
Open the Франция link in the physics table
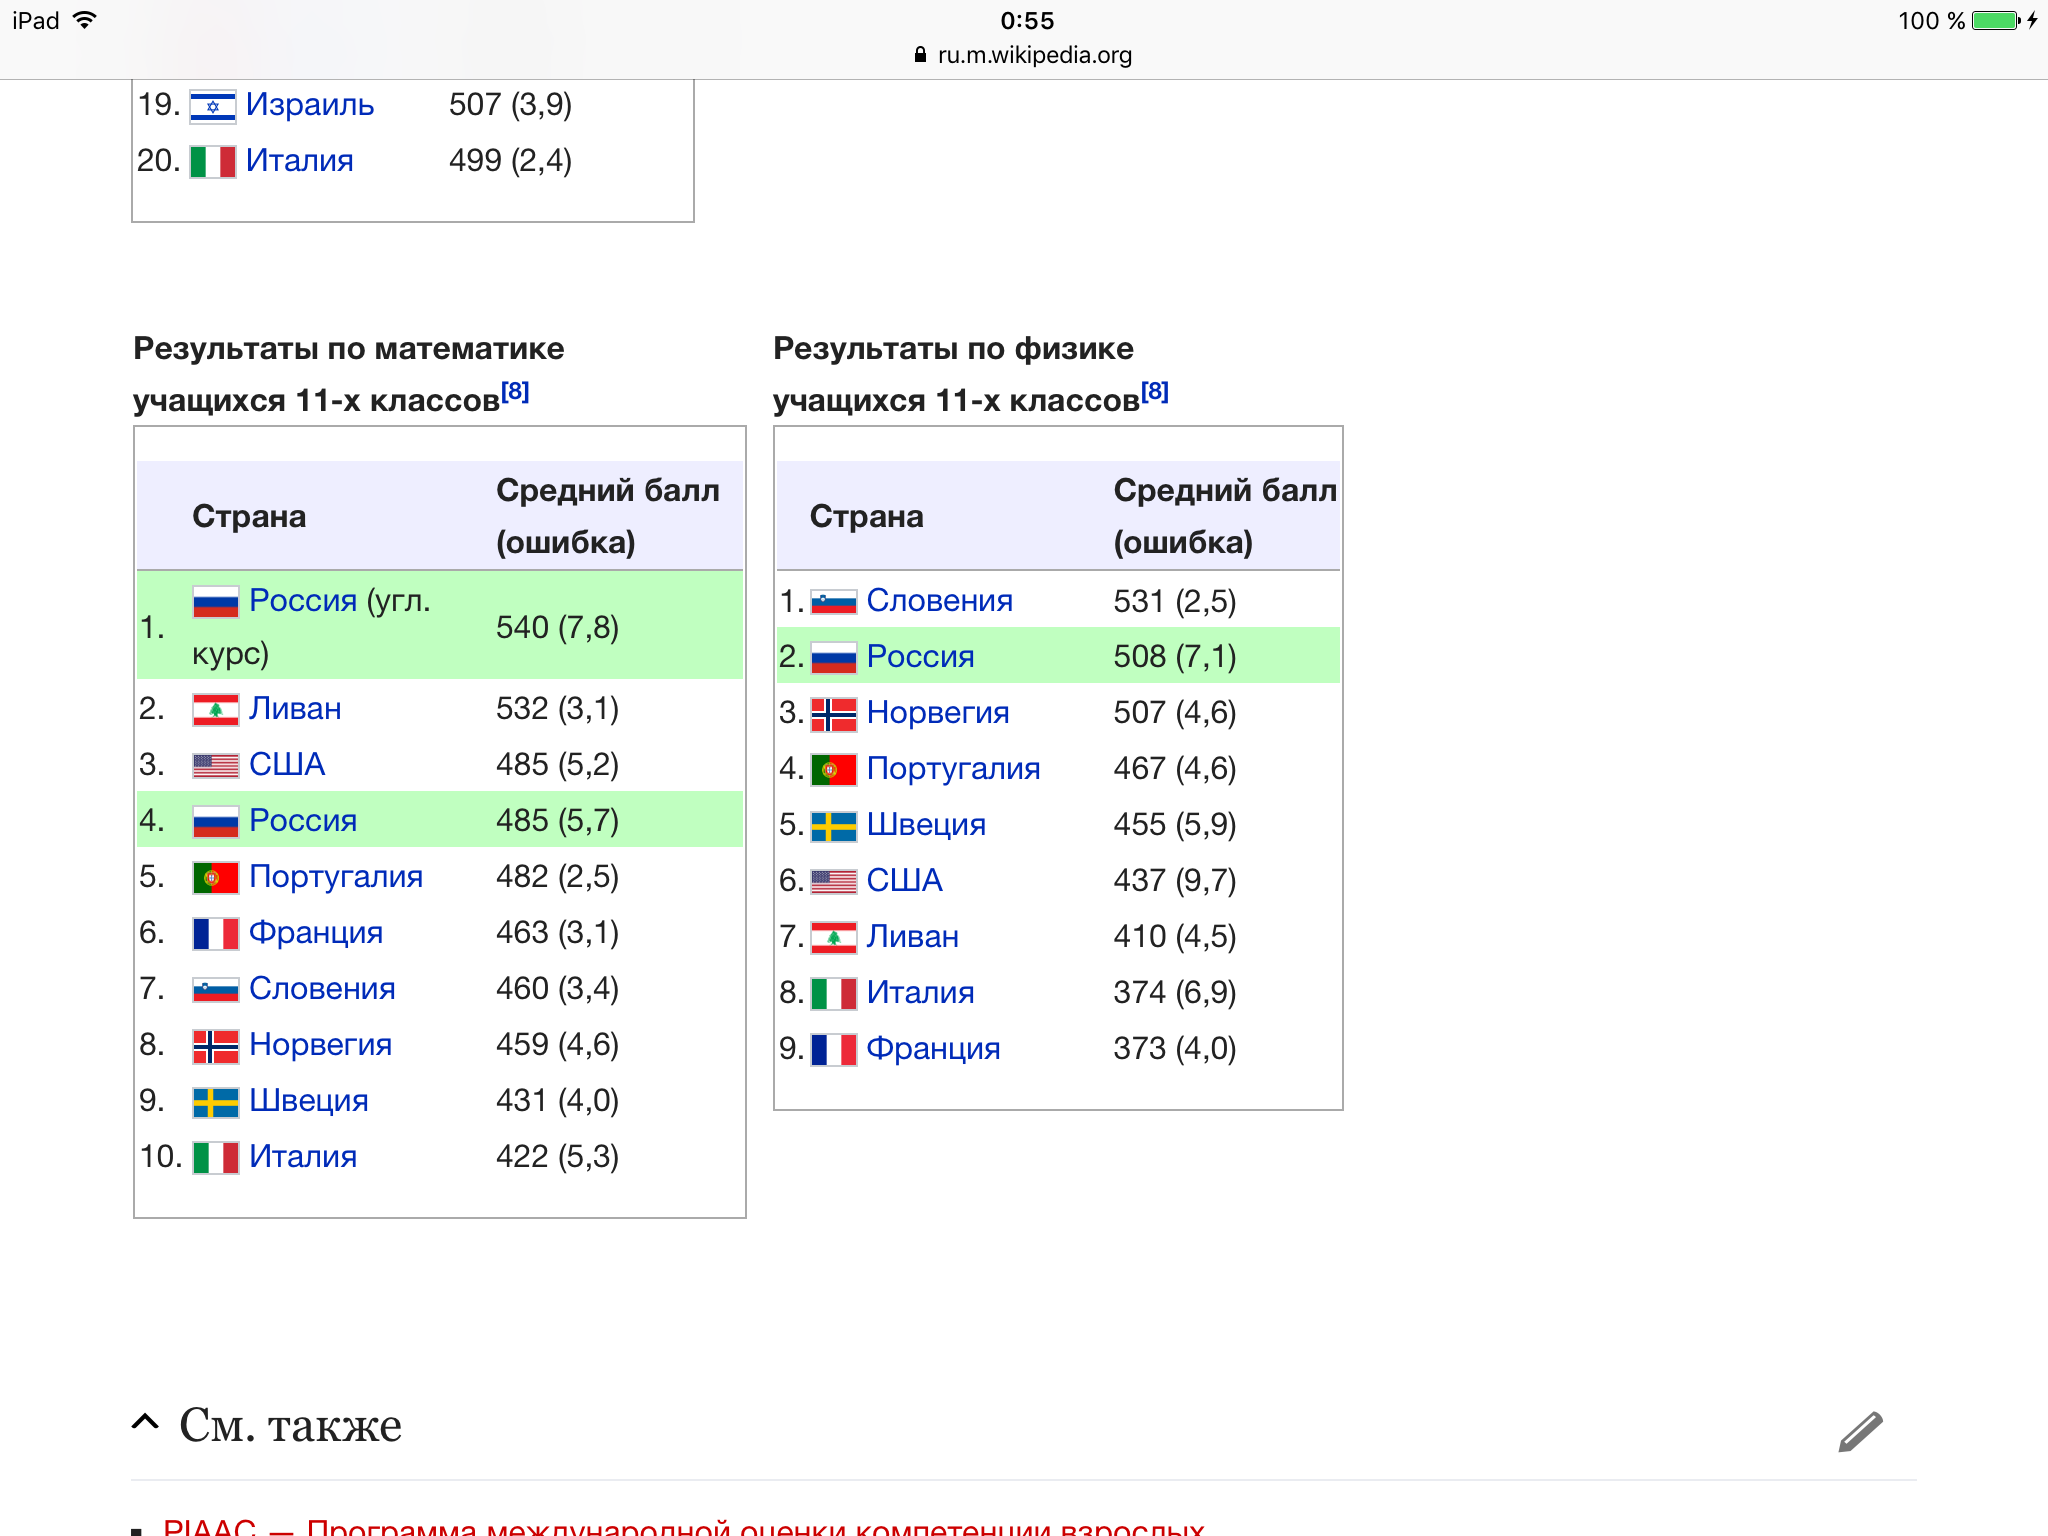click(934, 1048)
